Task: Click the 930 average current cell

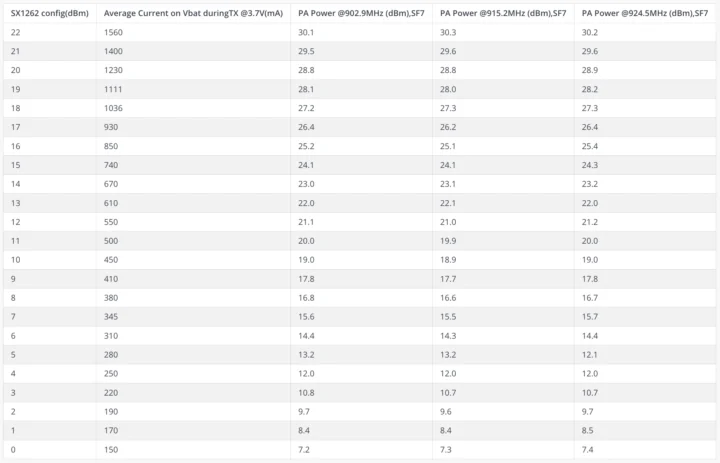Action: [x=111, y=127]
